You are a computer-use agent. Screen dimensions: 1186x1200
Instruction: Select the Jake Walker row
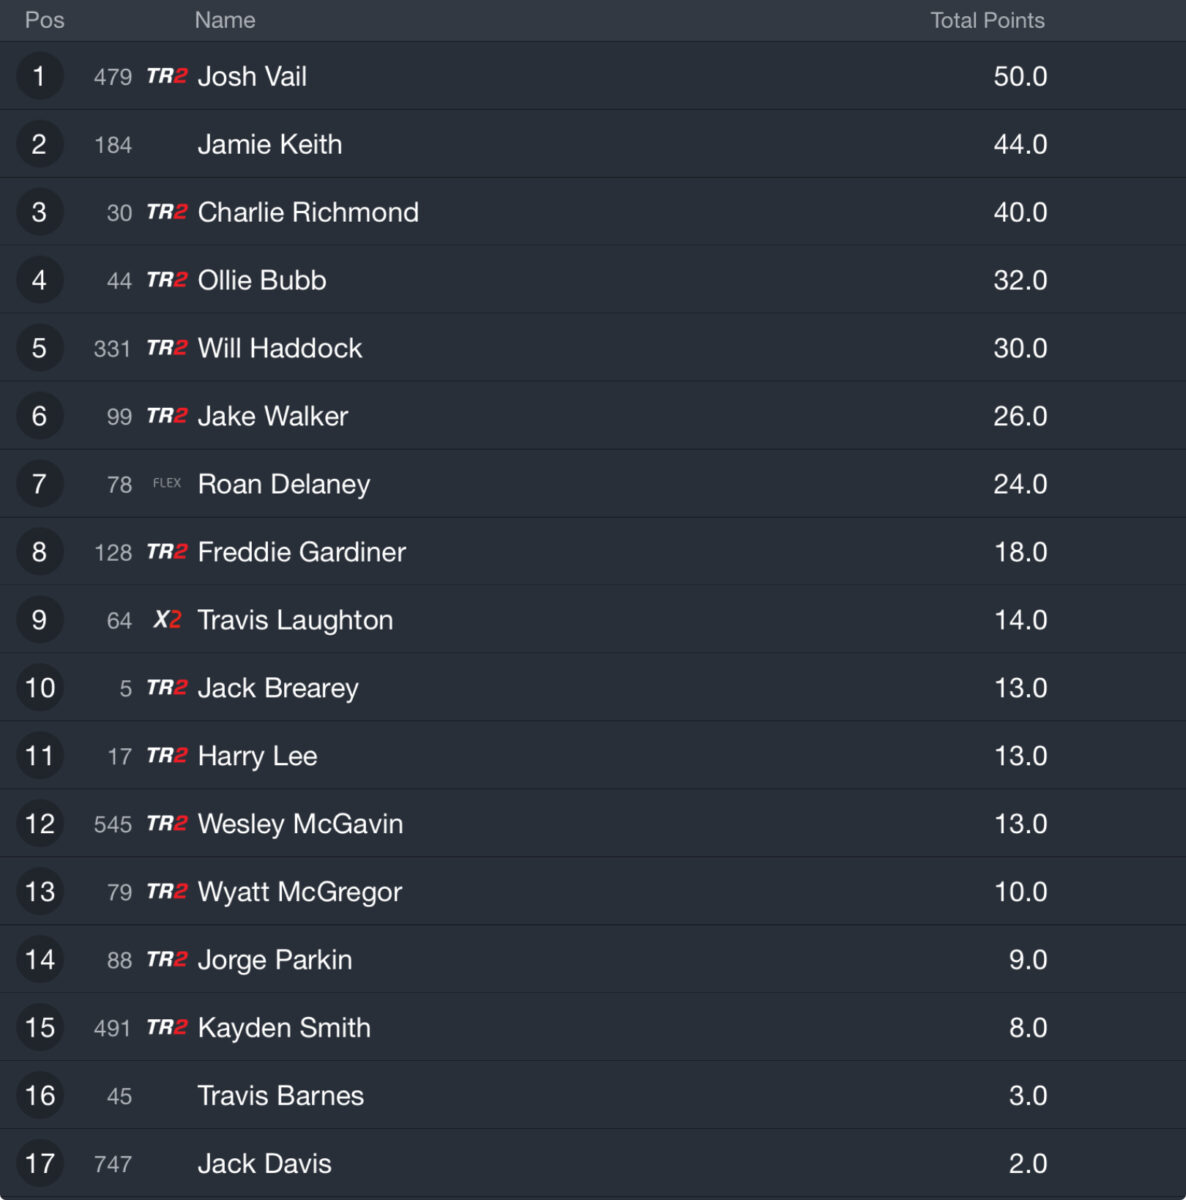[593, 416]
